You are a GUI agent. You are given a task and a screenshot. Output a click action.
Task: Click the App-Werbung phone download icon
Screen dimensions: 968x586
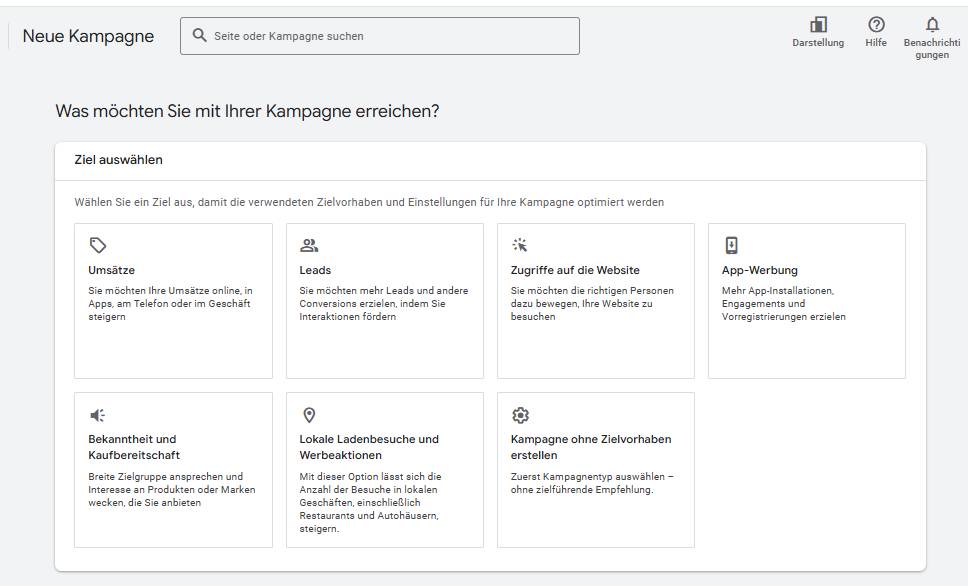[x=731, y=245]
